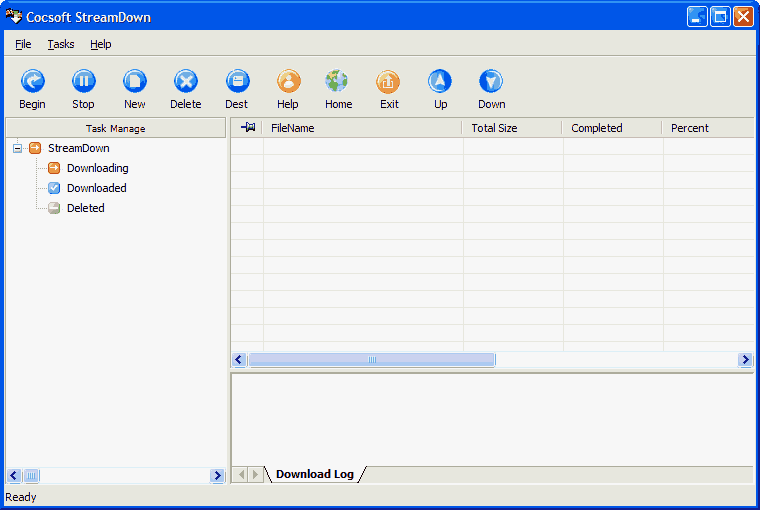The height and width of the screenshot is (510, 760).
Task: Click the file list horizontal scrollbar thumb
Action: (x=372, y=360)
